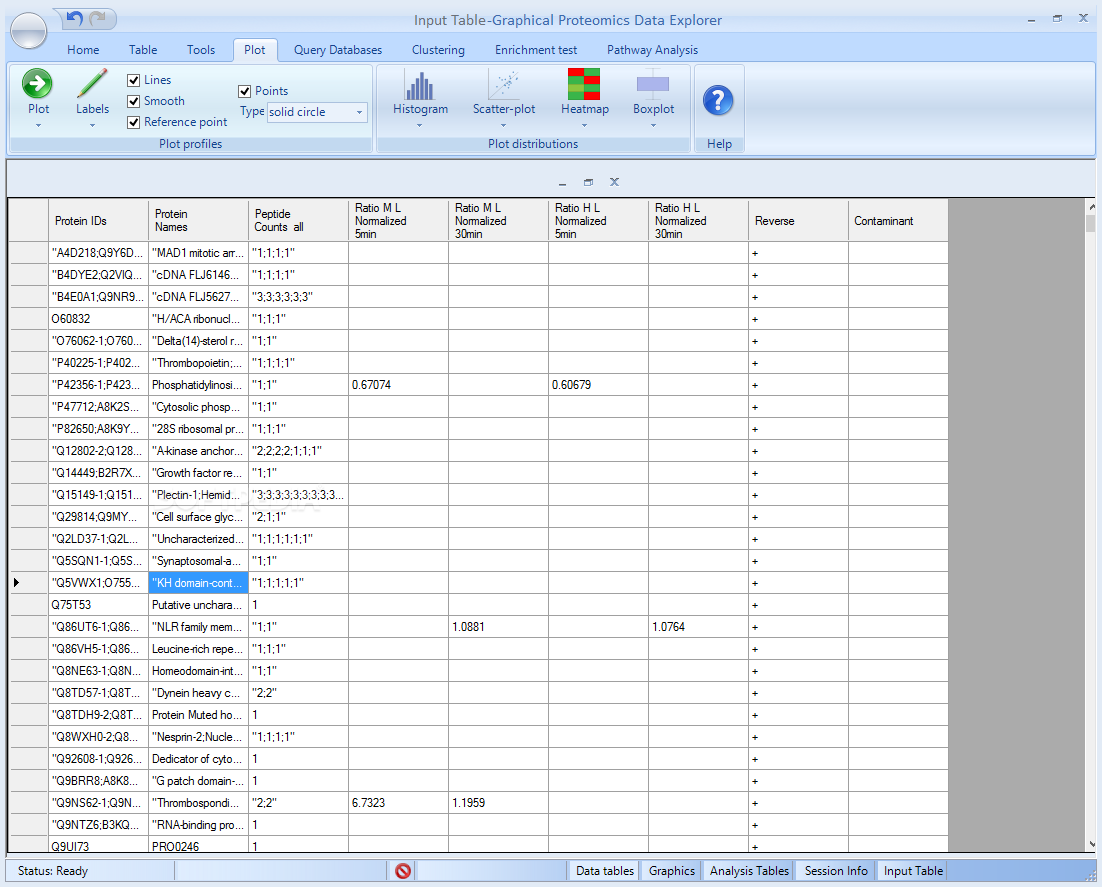The width and height of the screenshot is (1102, 887).
Task: Select the Plot ribbon tab
Action: pos(254,50)
